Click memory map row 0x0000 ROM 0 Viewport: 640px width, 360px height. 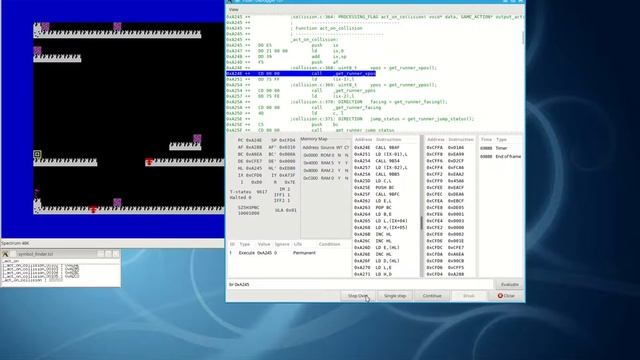[x=325, y=156]
